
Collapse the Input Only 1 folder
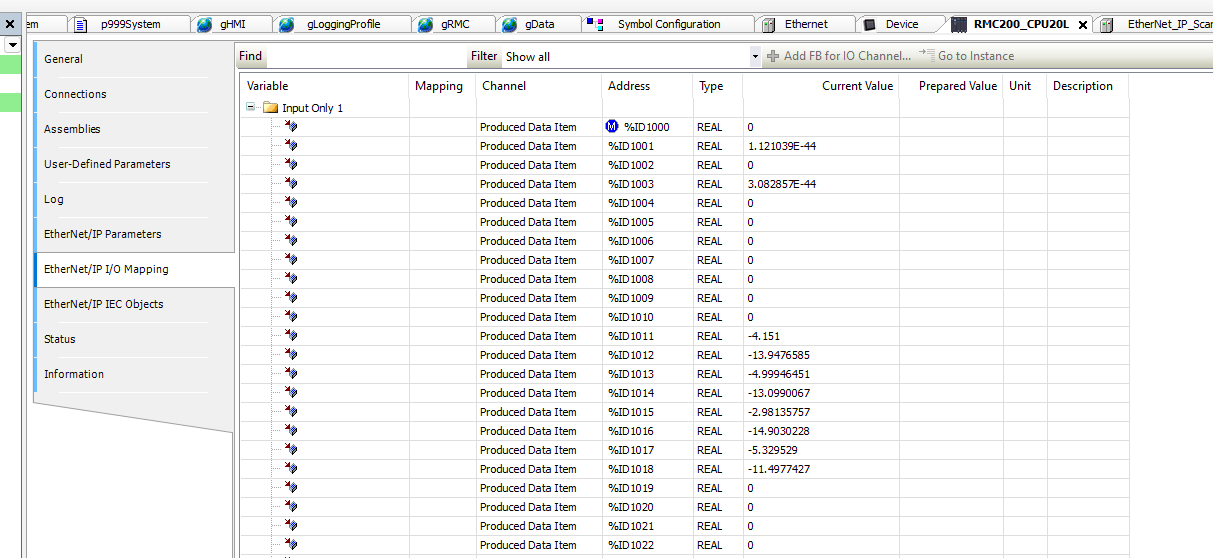click(x=250, y=108)
